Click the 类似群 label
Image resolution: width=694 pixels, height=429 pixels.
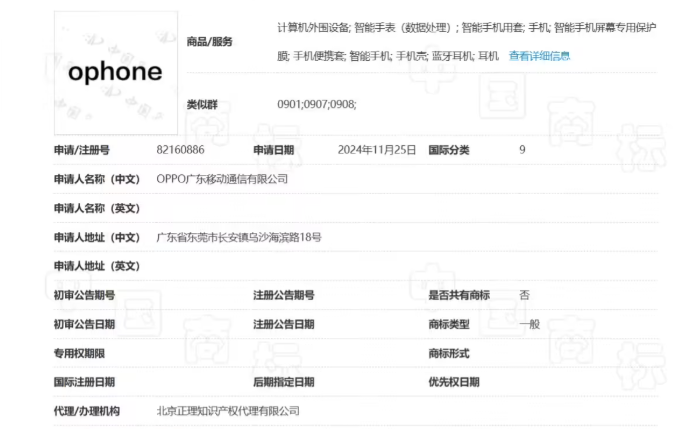[202, 104]
